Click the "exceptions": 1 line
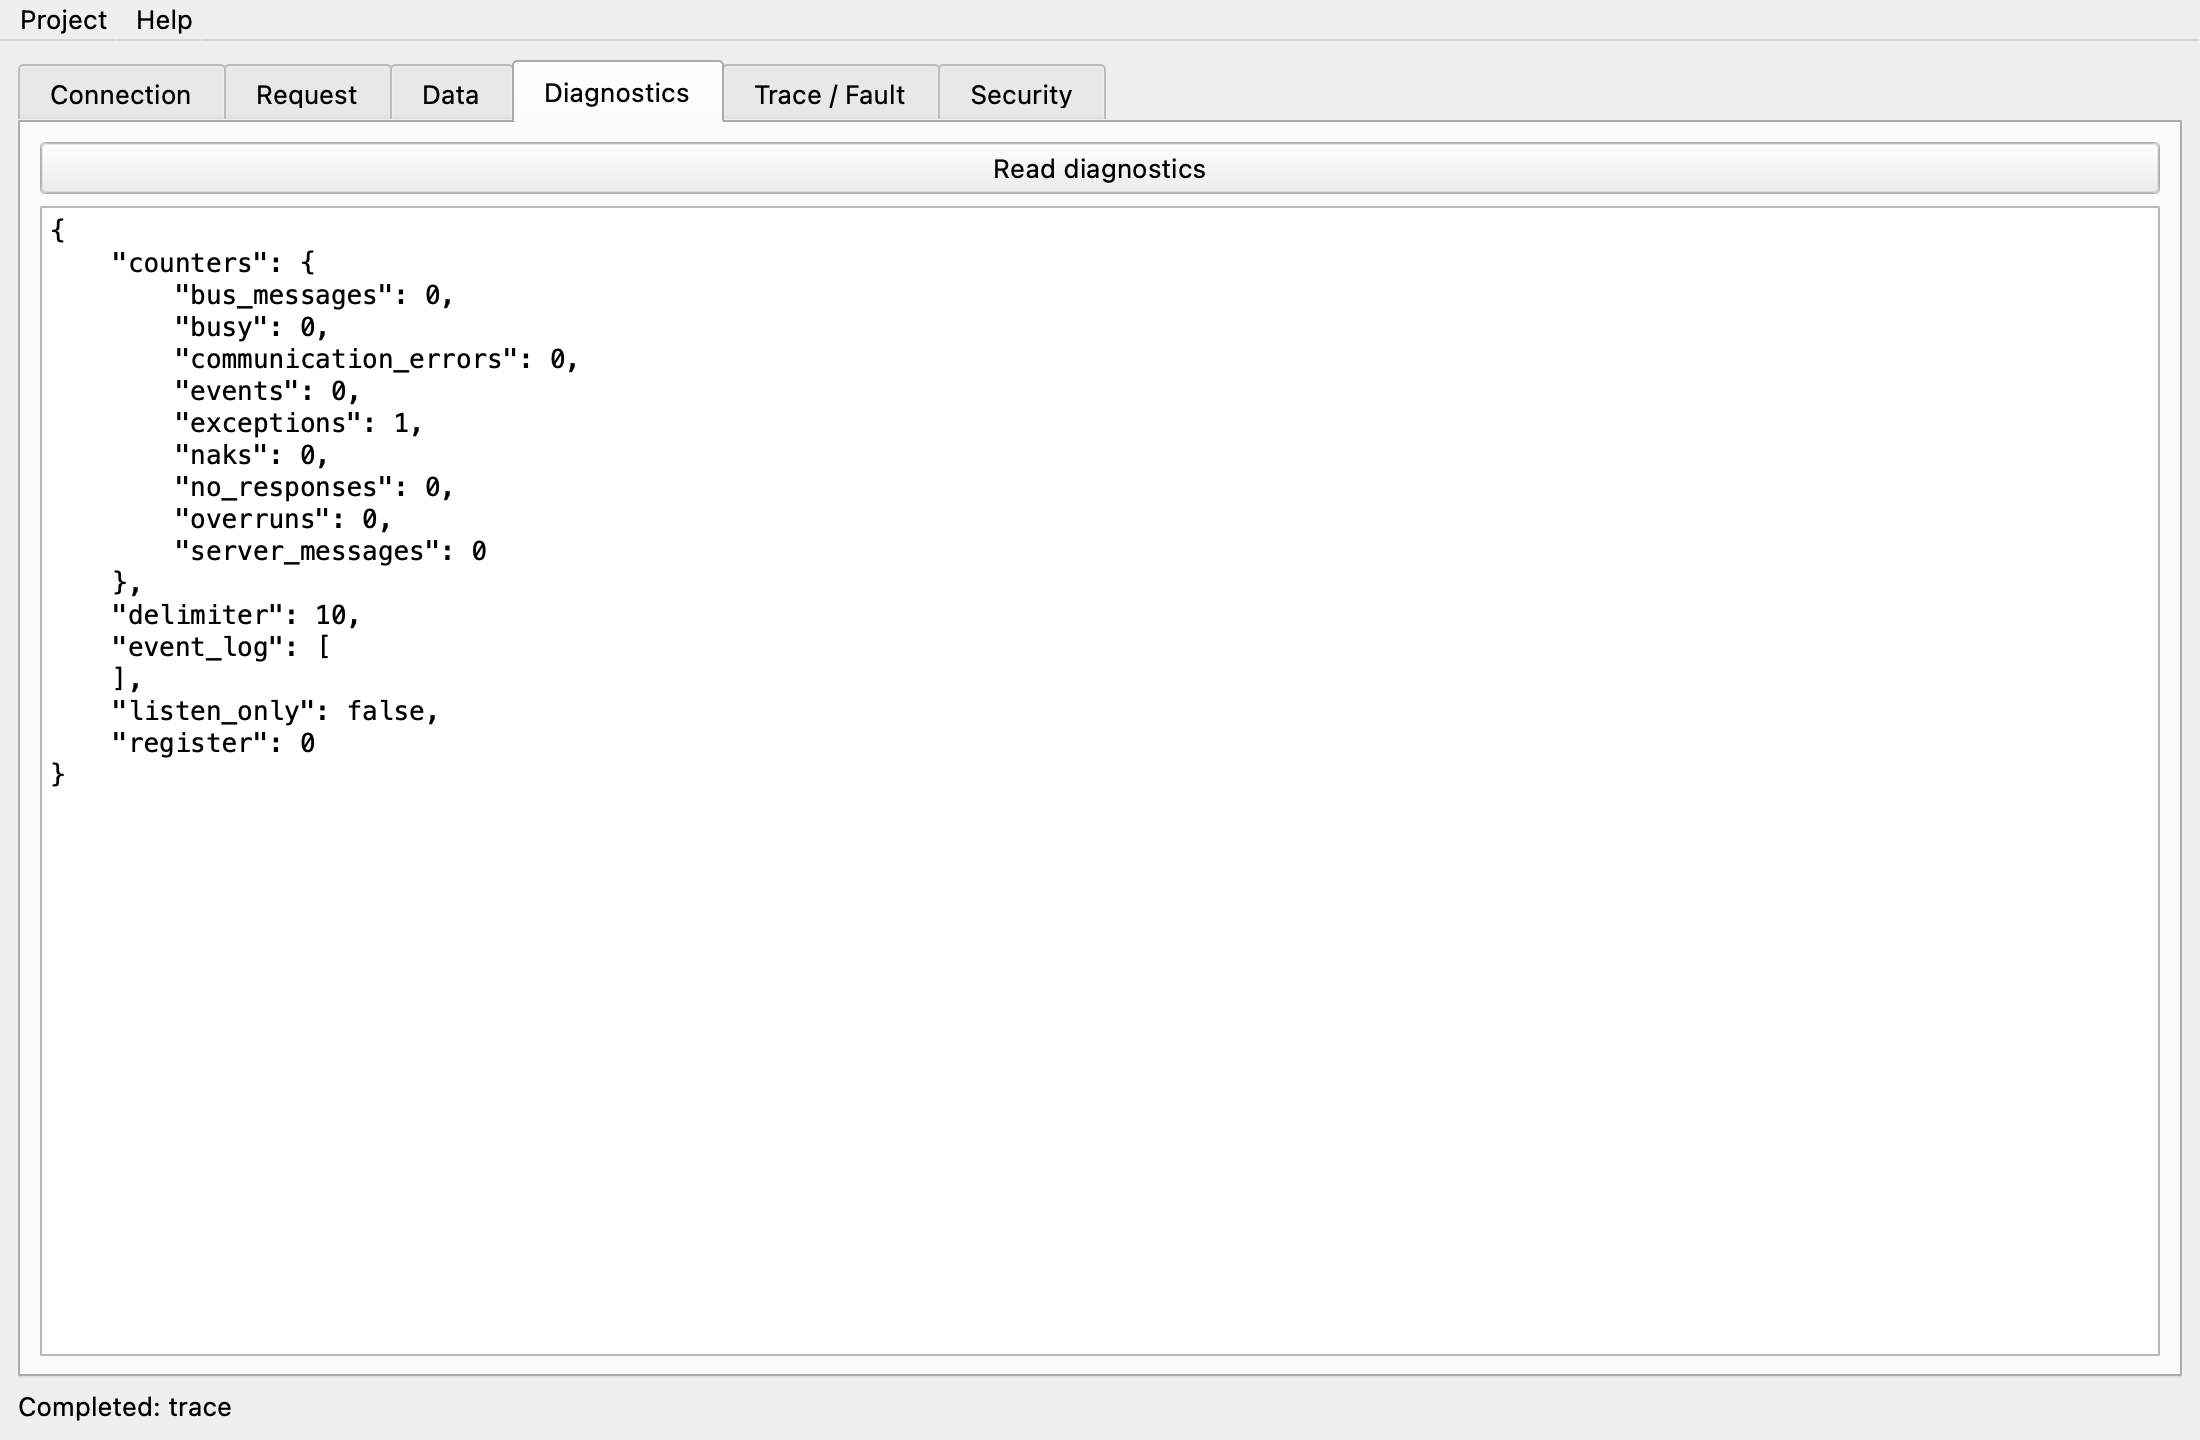The height and width of the screenshot is (1440, 2200). pos(298,423)
